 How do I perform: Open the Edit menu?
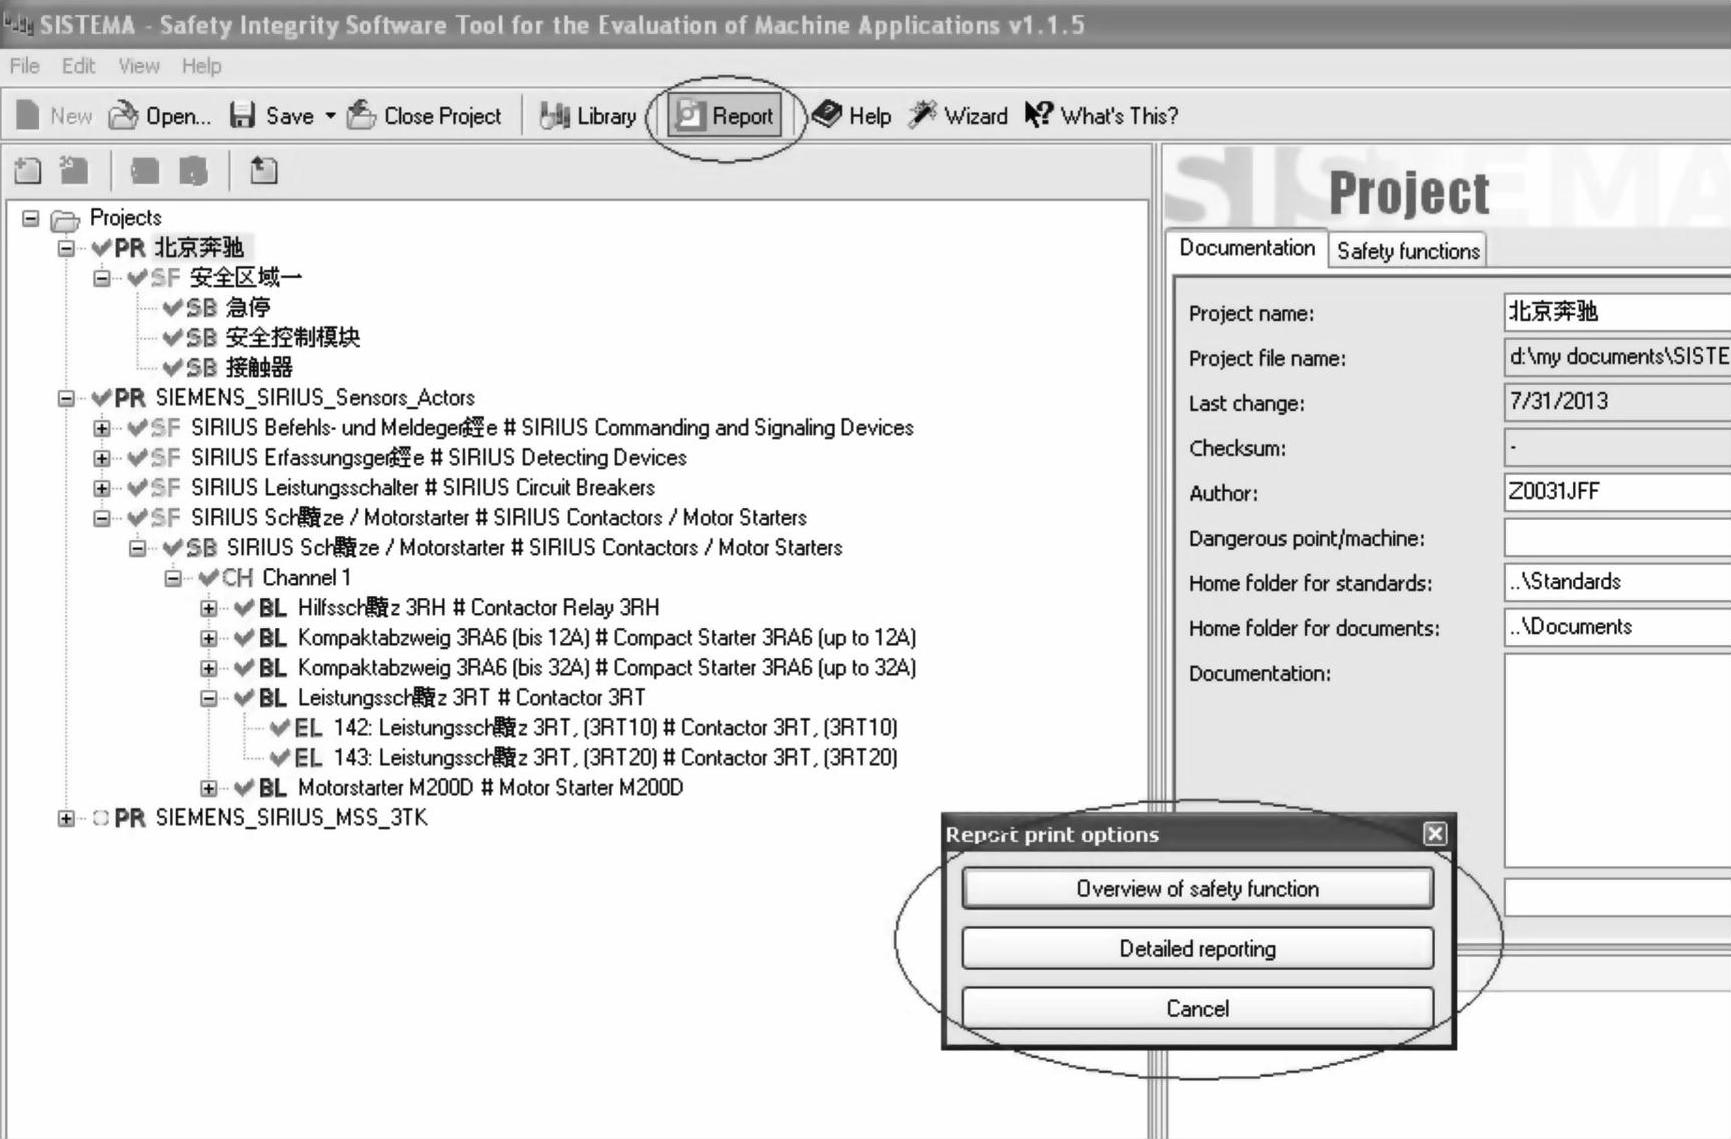point(78,66)
